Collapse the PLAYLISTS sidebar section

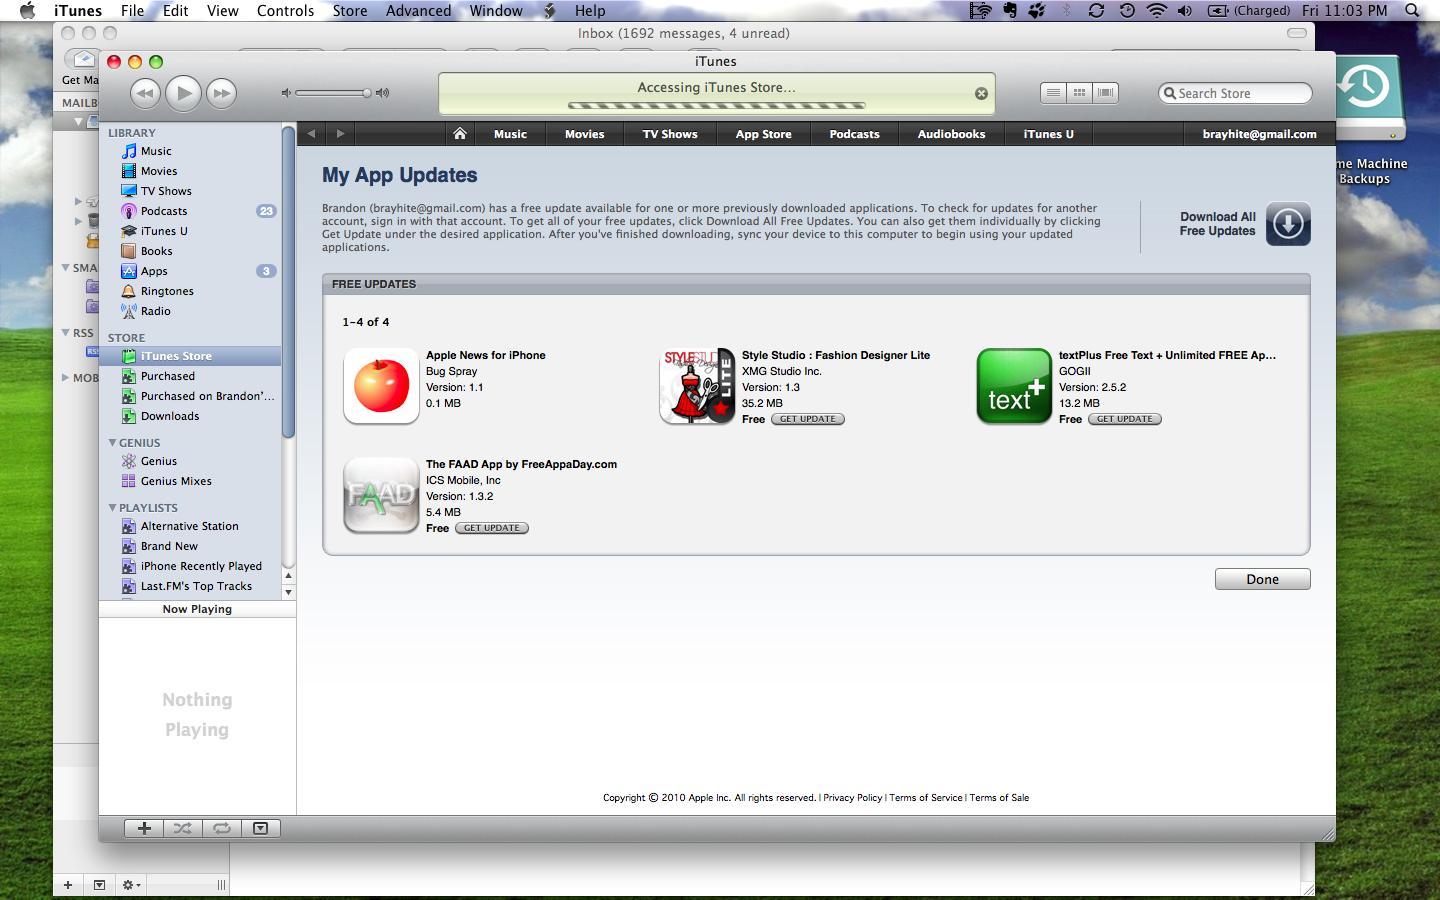coord(112,508)
